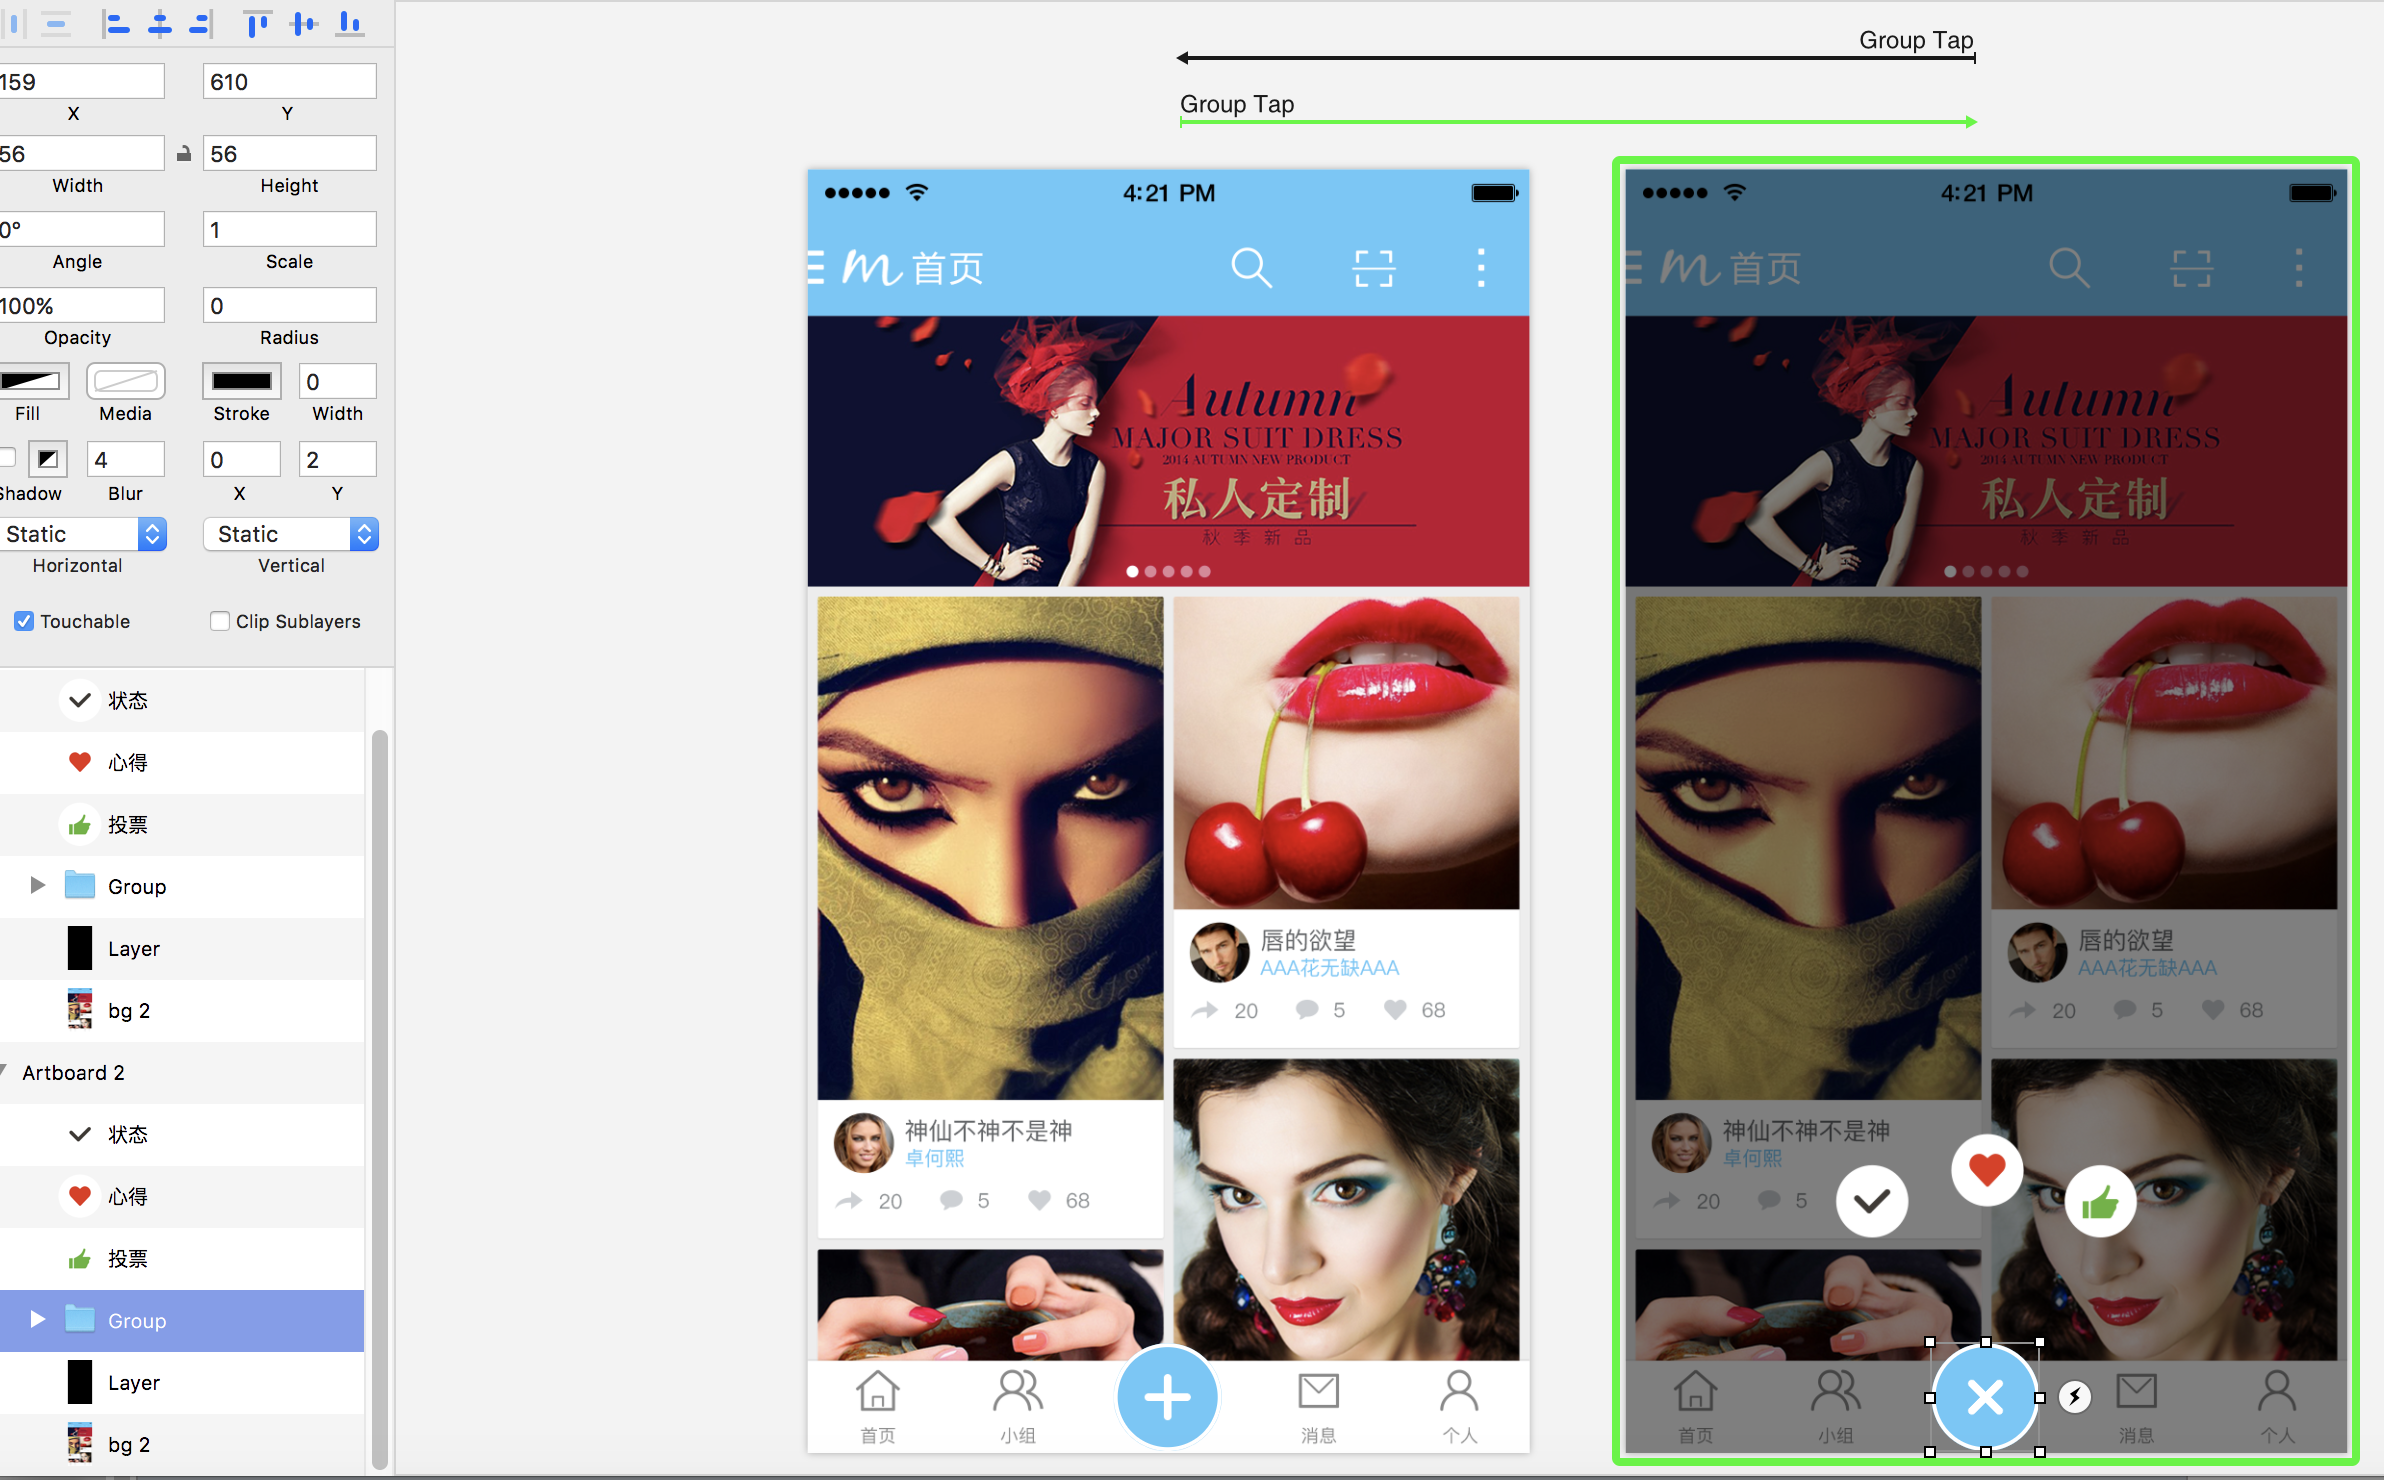Toggle the Shadow checkbox
This screenshot has width=2384, height=1480.
point(7,458)
